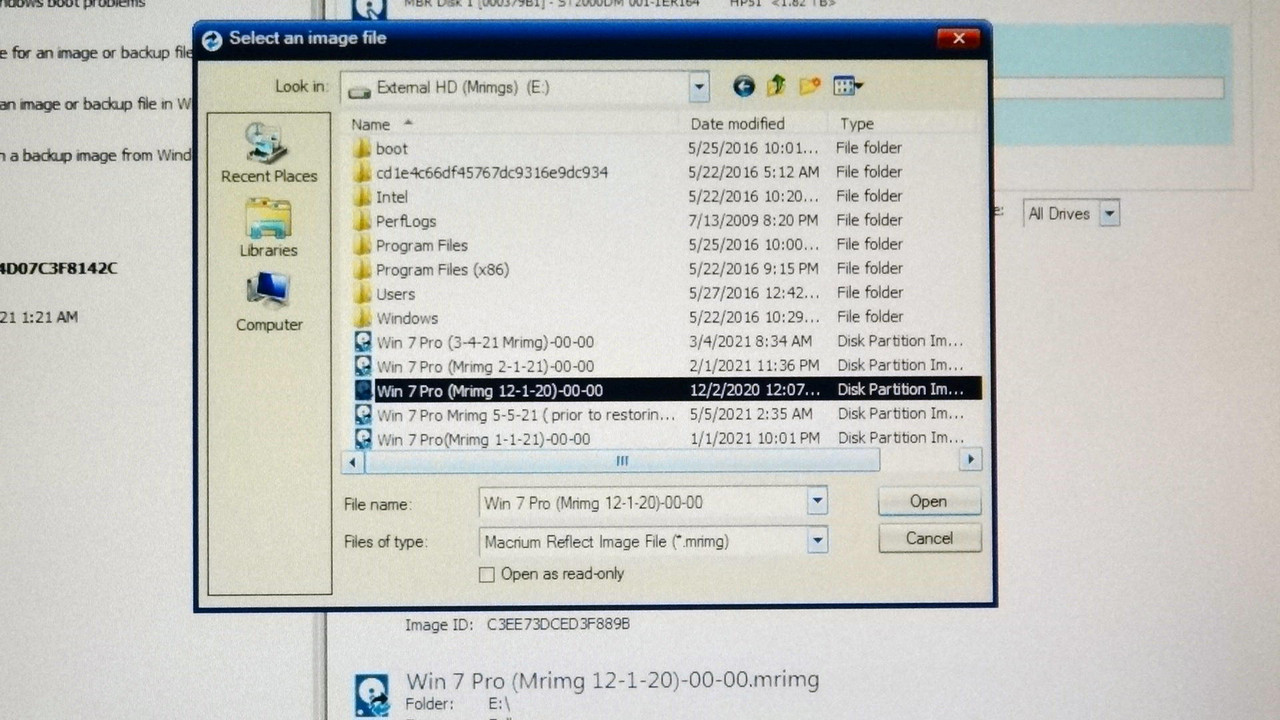Click the 1/1/2021 10:01 PM date entry
The image size is (1280, 720).
[x=754, y=437]
